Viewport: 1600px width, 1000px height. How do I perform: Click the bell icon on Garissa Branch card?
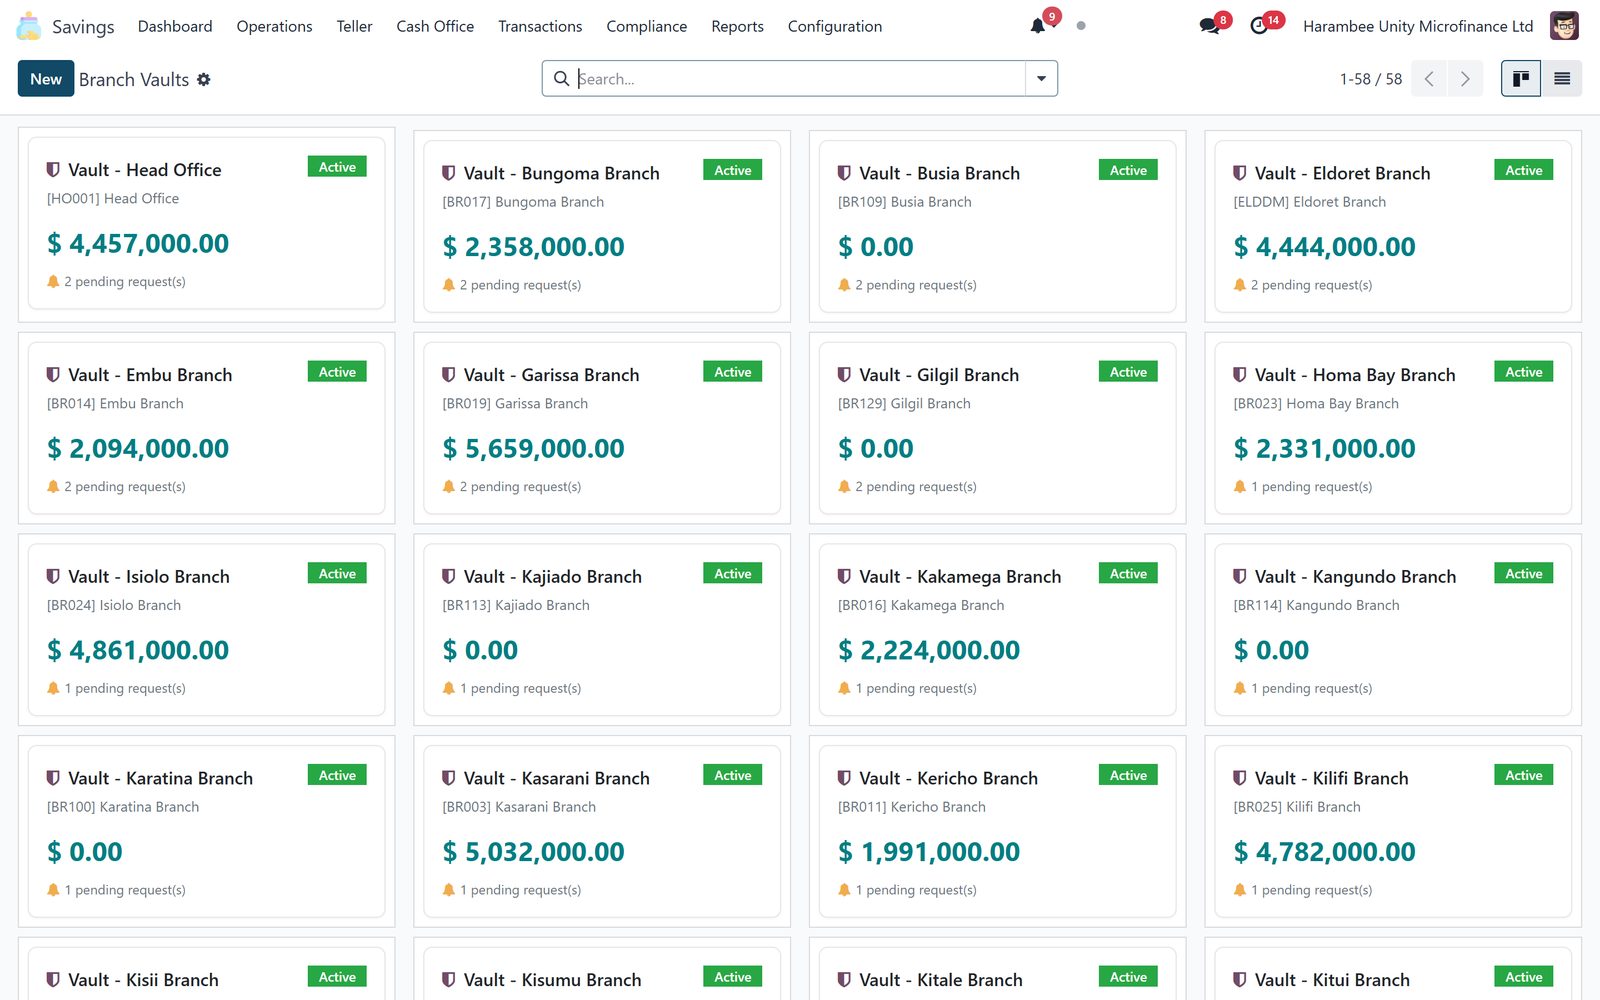(449, 487)
